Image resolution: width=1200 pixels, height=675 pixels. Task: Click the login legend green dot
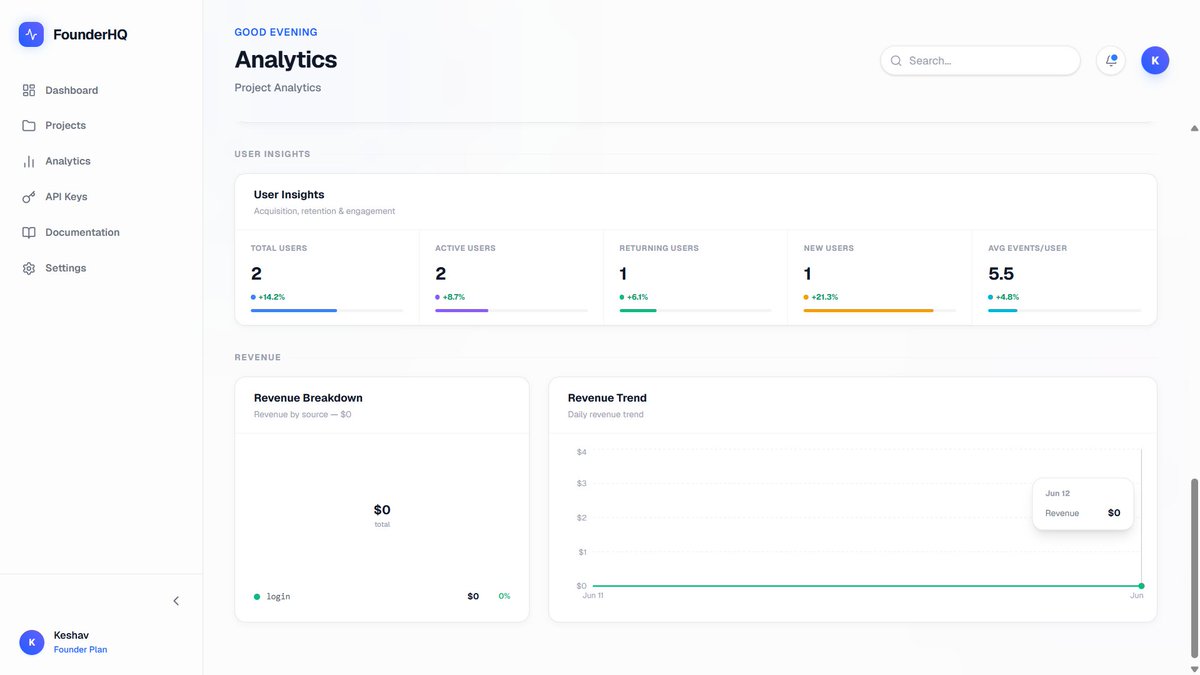[257, 597]
